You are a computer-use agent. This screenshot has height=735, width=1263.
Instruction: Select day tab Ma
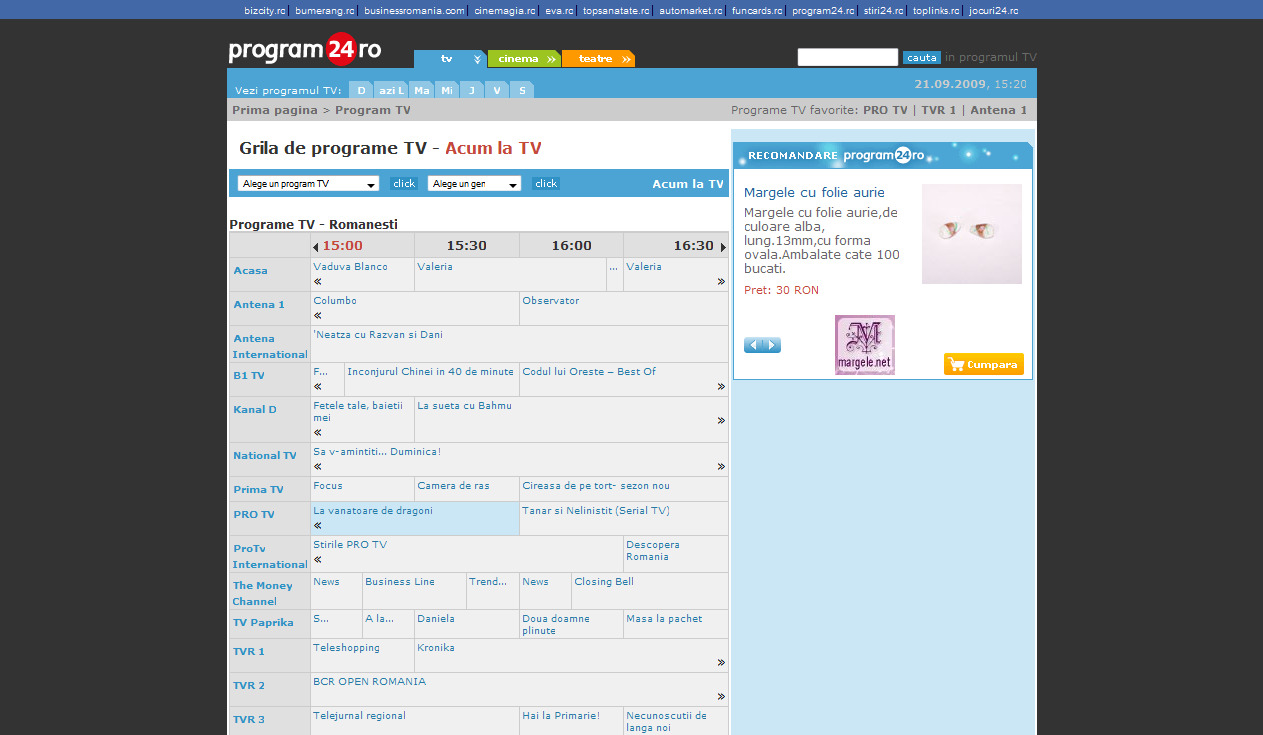point(422,90)
